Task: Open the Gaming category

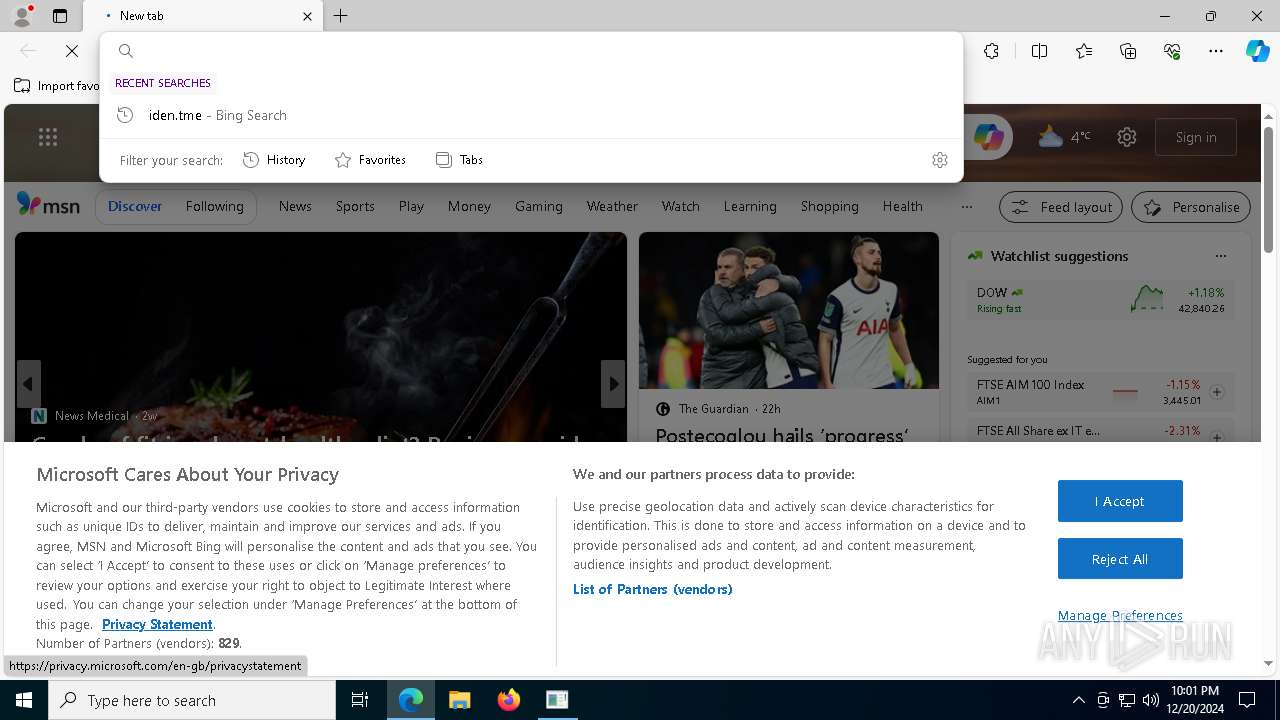Action: click(539, 206)
